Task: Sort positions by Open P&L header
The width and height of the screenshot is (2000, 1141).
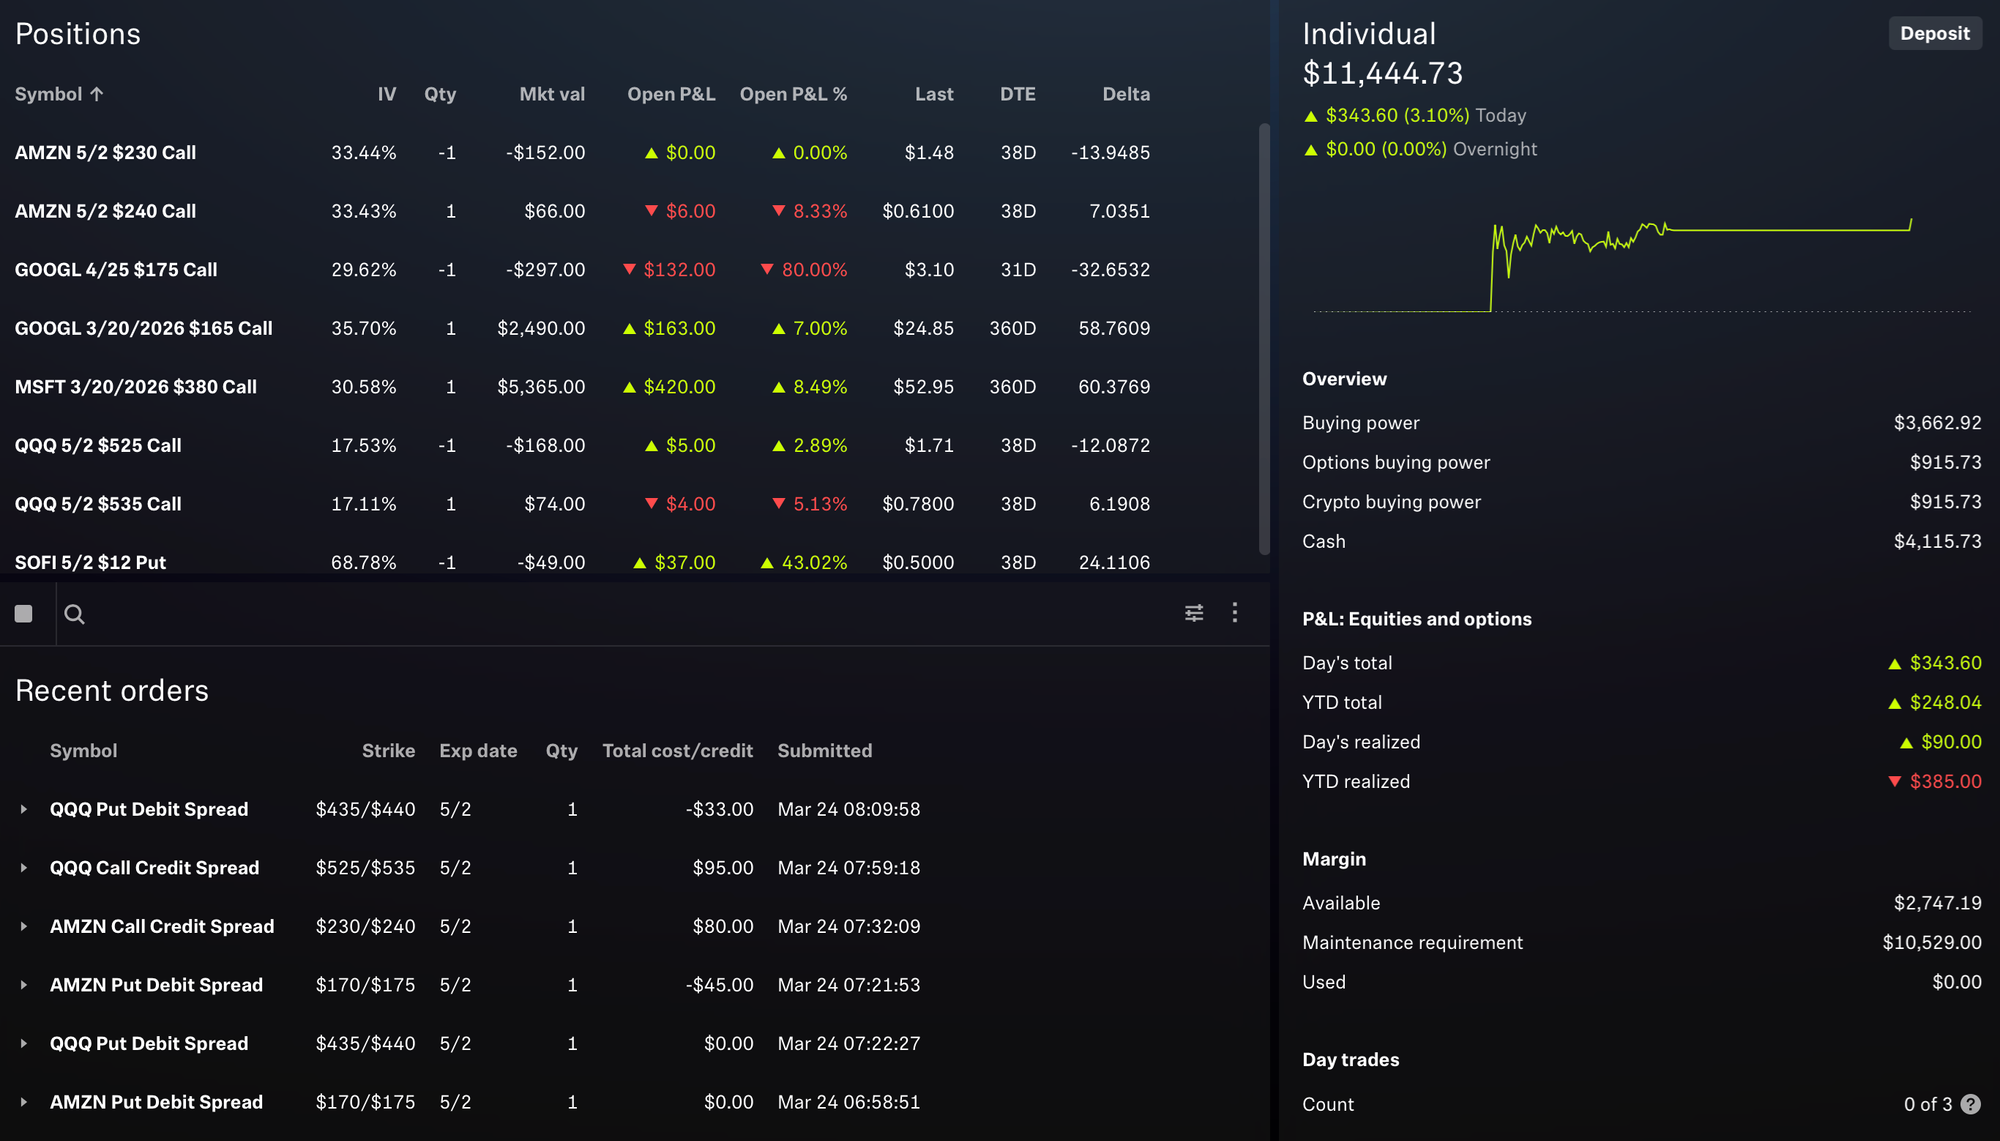Action: [x=671, y=94]
